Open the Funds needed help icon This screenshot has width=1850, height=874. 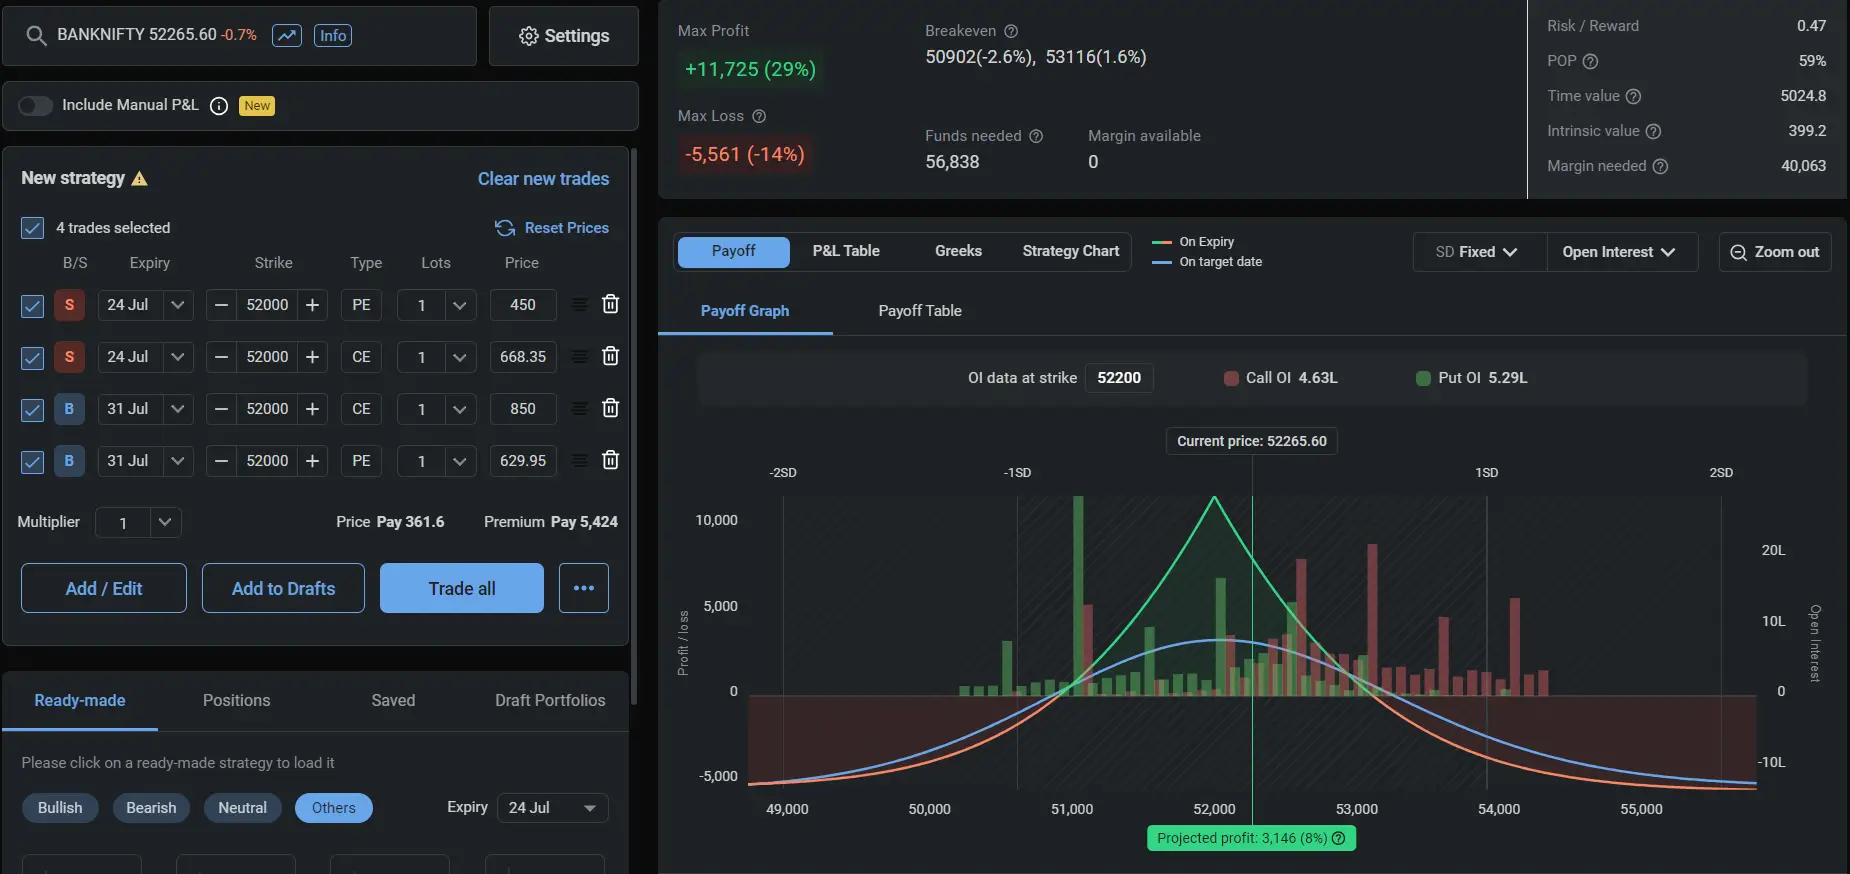[1036, 136]
